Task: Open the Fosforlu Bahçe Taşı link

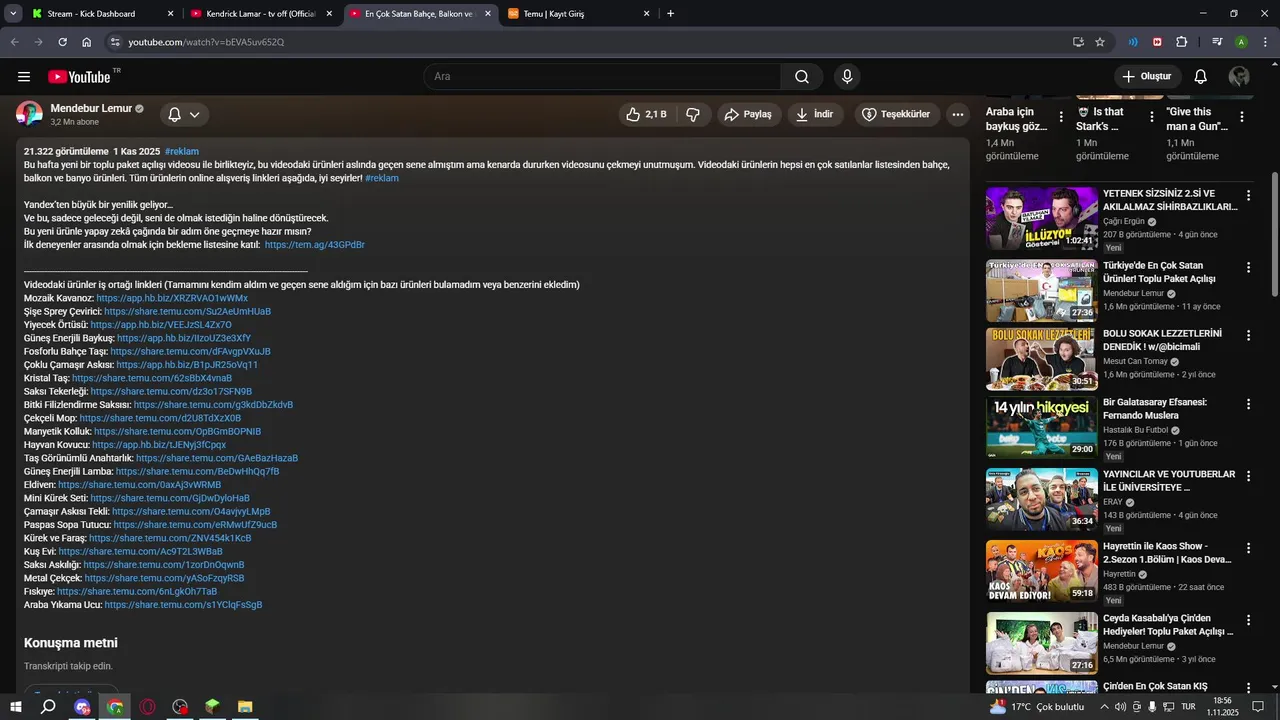Action: coord(191,352)
